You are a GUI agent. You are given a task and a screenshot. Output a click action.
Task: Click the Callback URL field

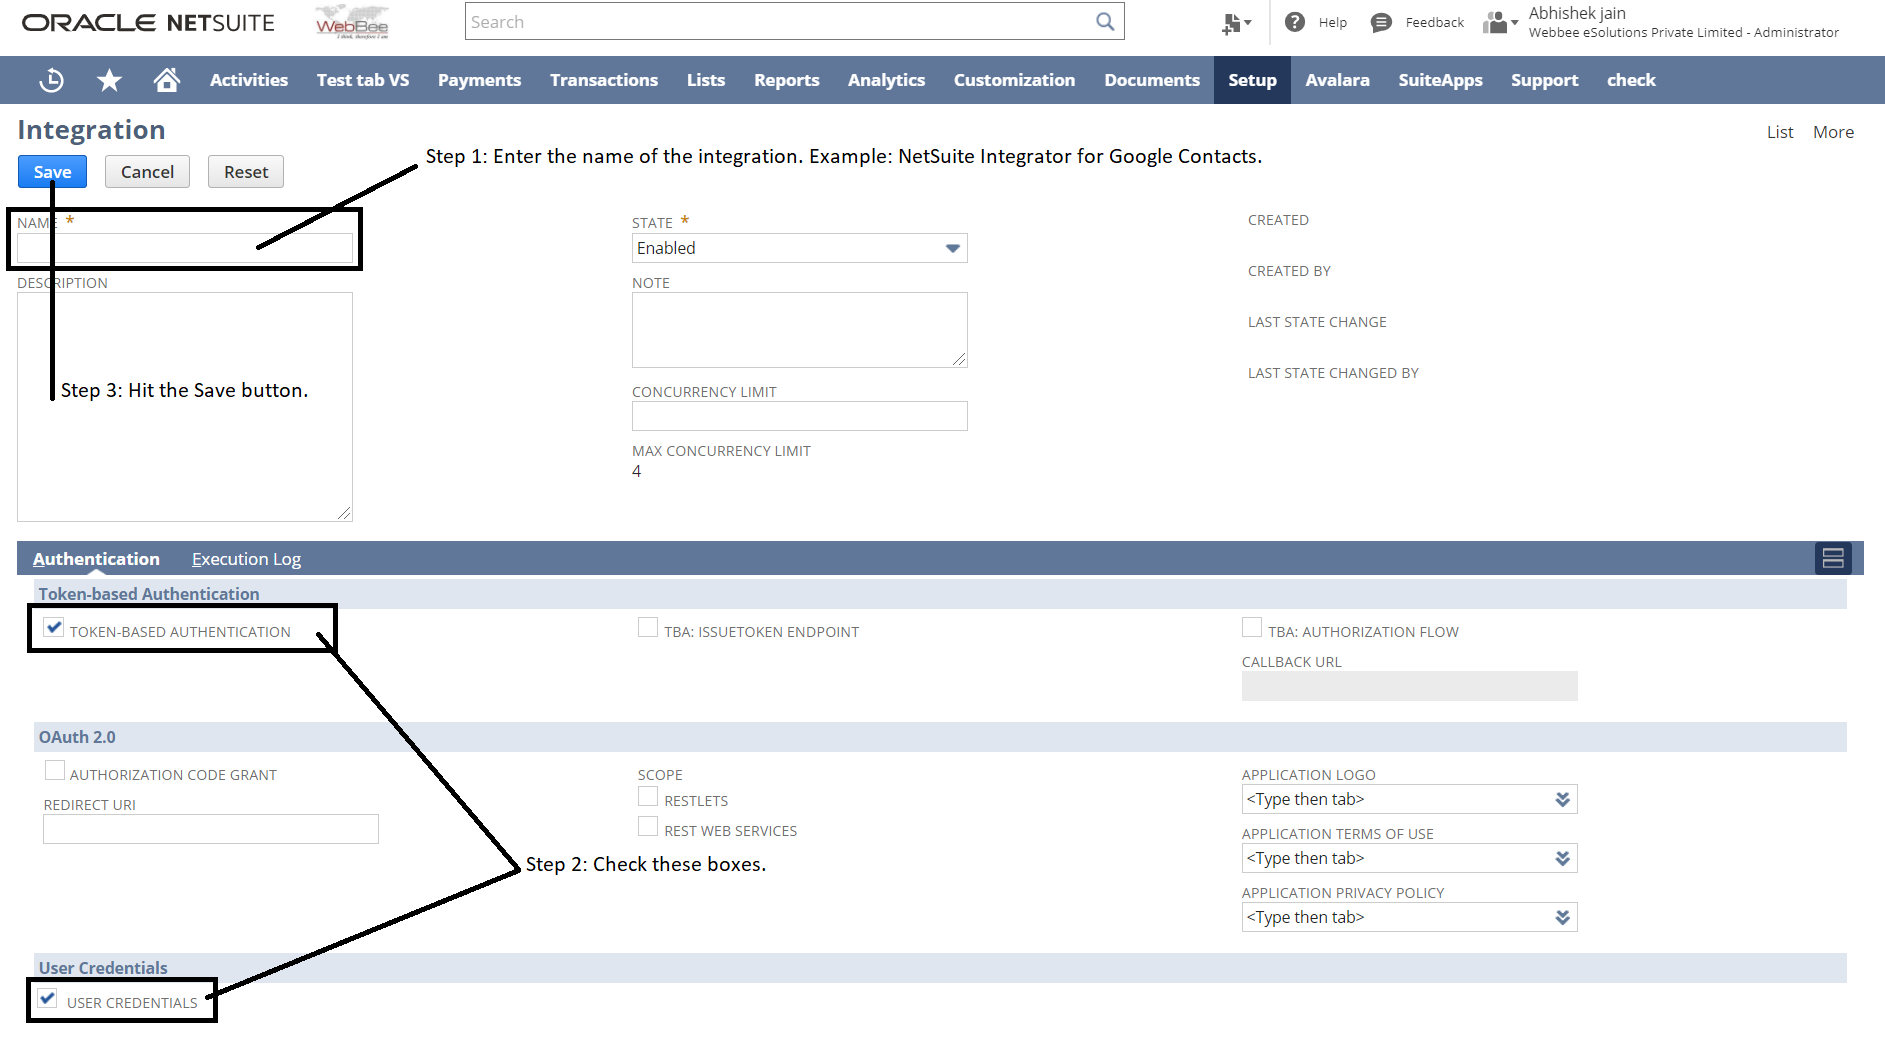1409,686
